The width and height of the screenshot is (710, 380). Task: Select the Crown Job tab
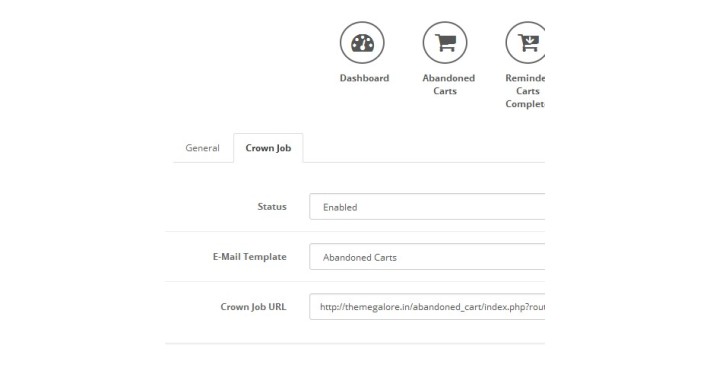(268, 148)
